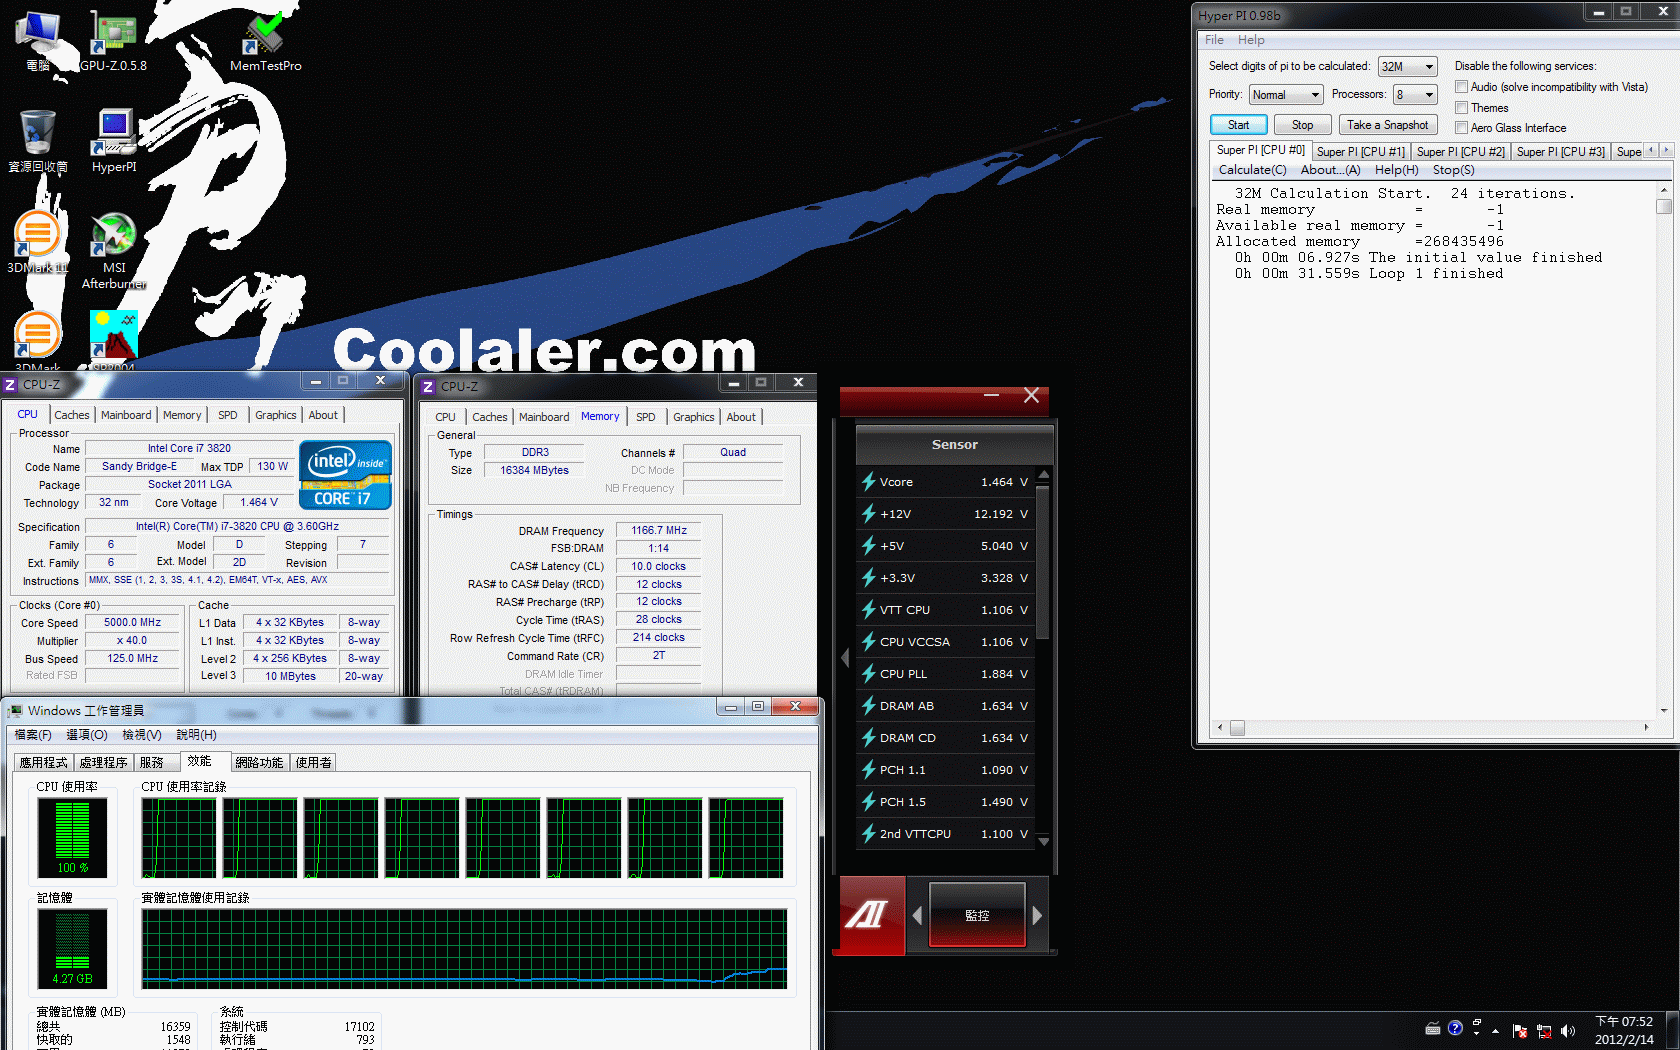Click the Stop button in Hyper PI
Viewport: 1680px width, 1050px height.
click(x=1302, y=125)
